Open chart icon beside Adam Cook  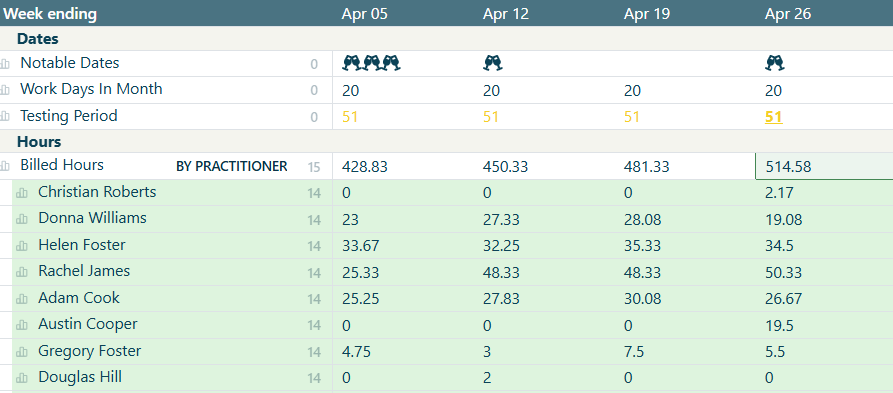[22, 299]
